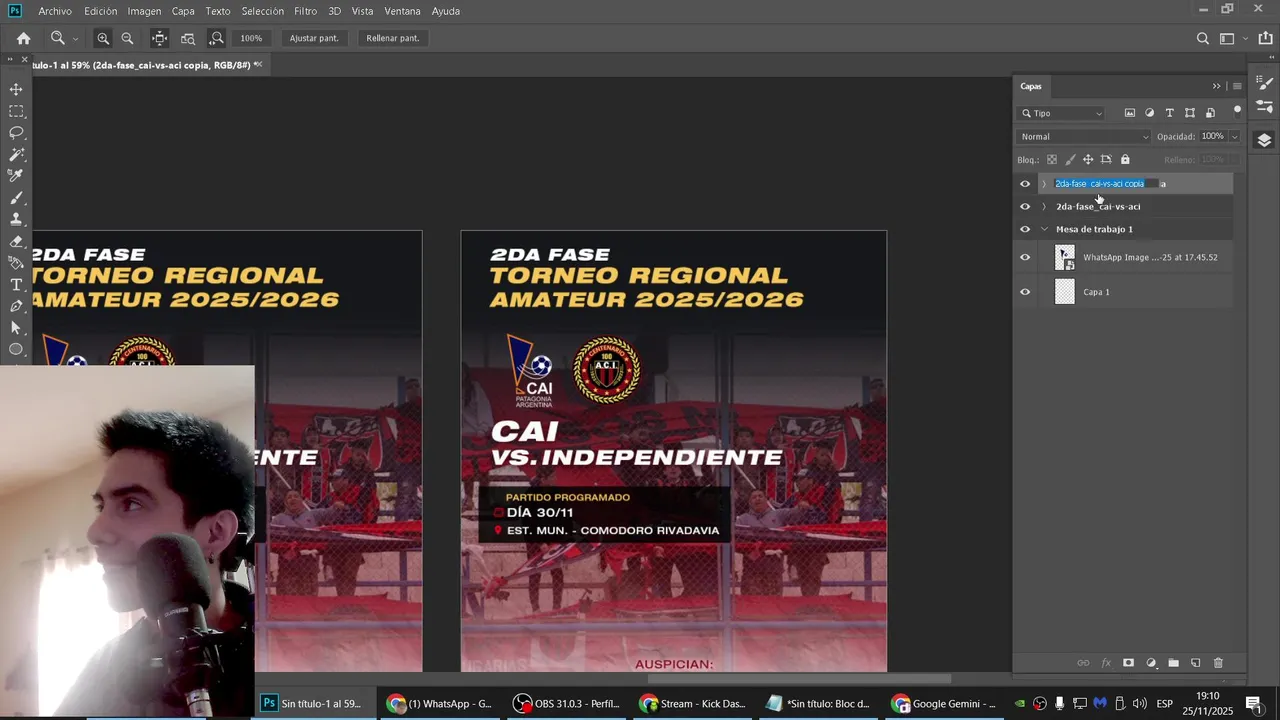Viewport: 1280px width, 720px height.
Task: Collapse the Mesa de trabajo 1 artboard
Action: click(1044, 230)
